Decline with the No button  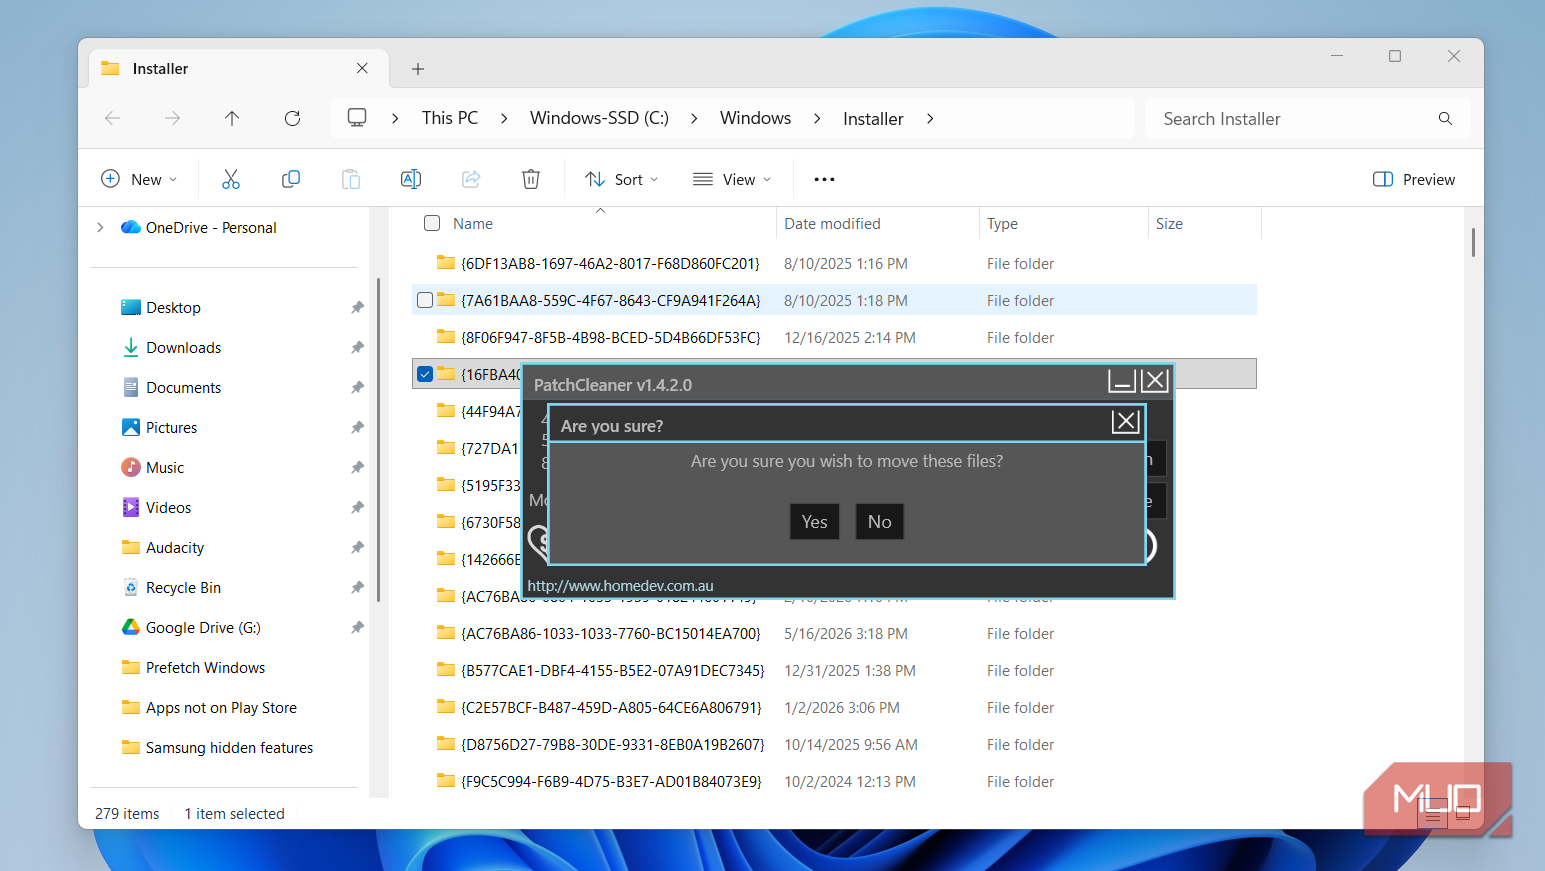click(880, 522)
